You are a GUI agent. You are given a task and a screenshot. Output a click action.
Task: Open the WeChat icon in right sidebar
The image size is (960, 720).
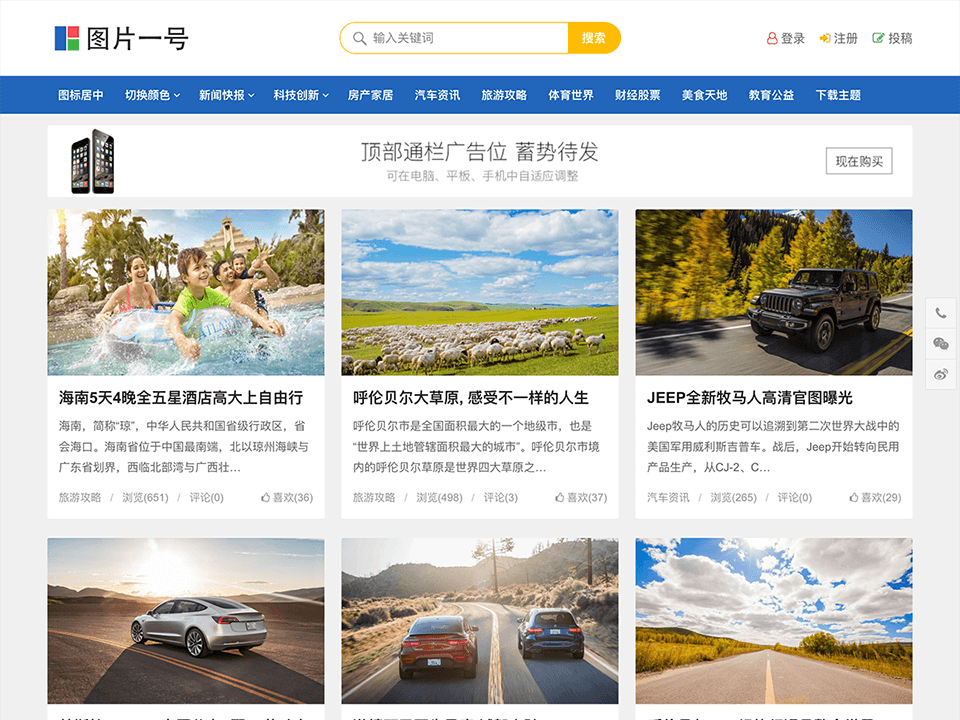point(940,344)
